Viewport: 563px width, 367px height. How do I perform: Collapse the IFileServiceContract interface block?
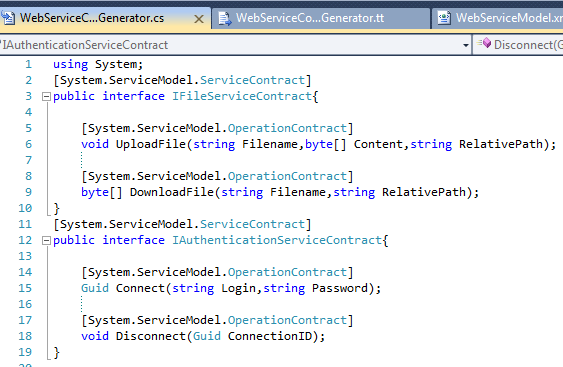[x=46, y=97]
